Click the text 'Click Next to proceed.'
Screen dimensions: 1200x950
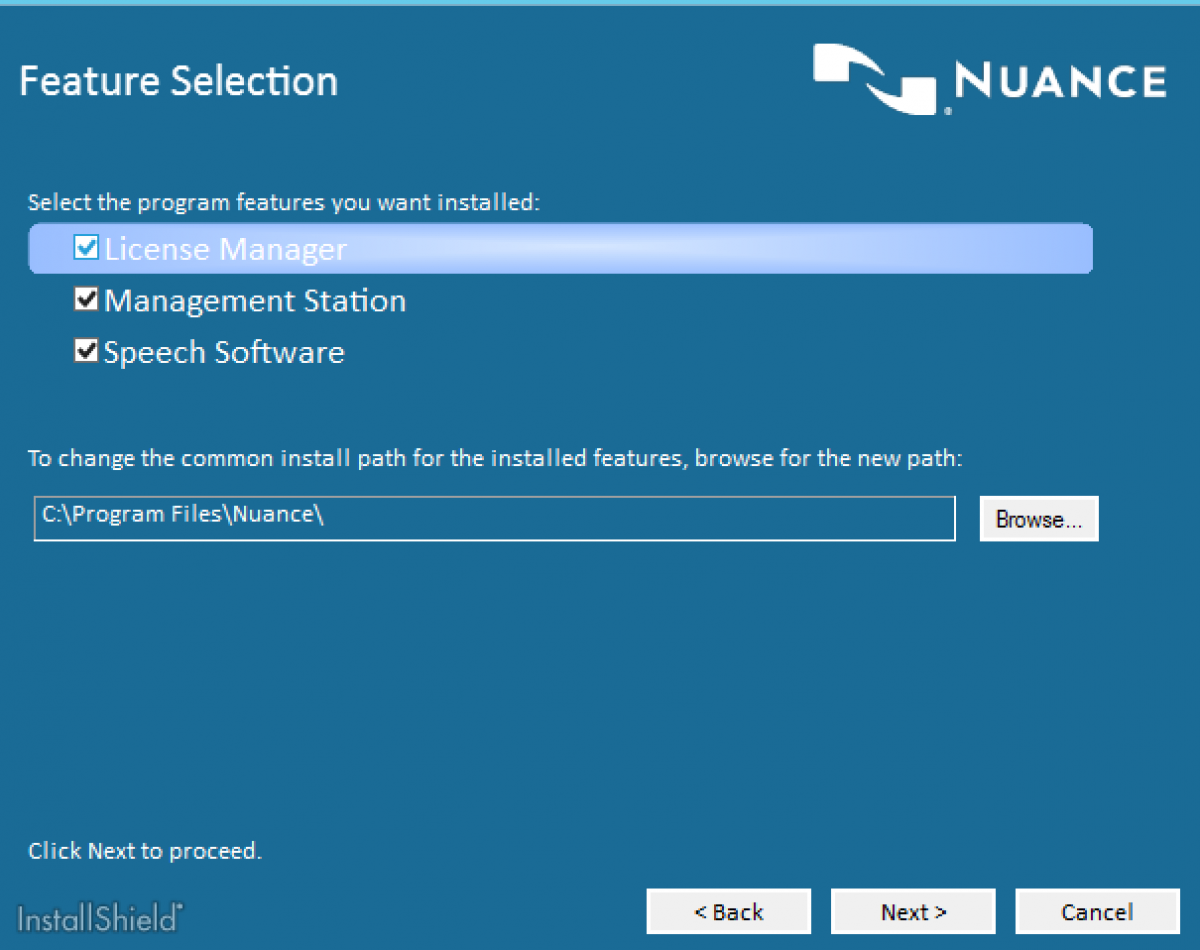pyautogui.click(x=144, y=851)
